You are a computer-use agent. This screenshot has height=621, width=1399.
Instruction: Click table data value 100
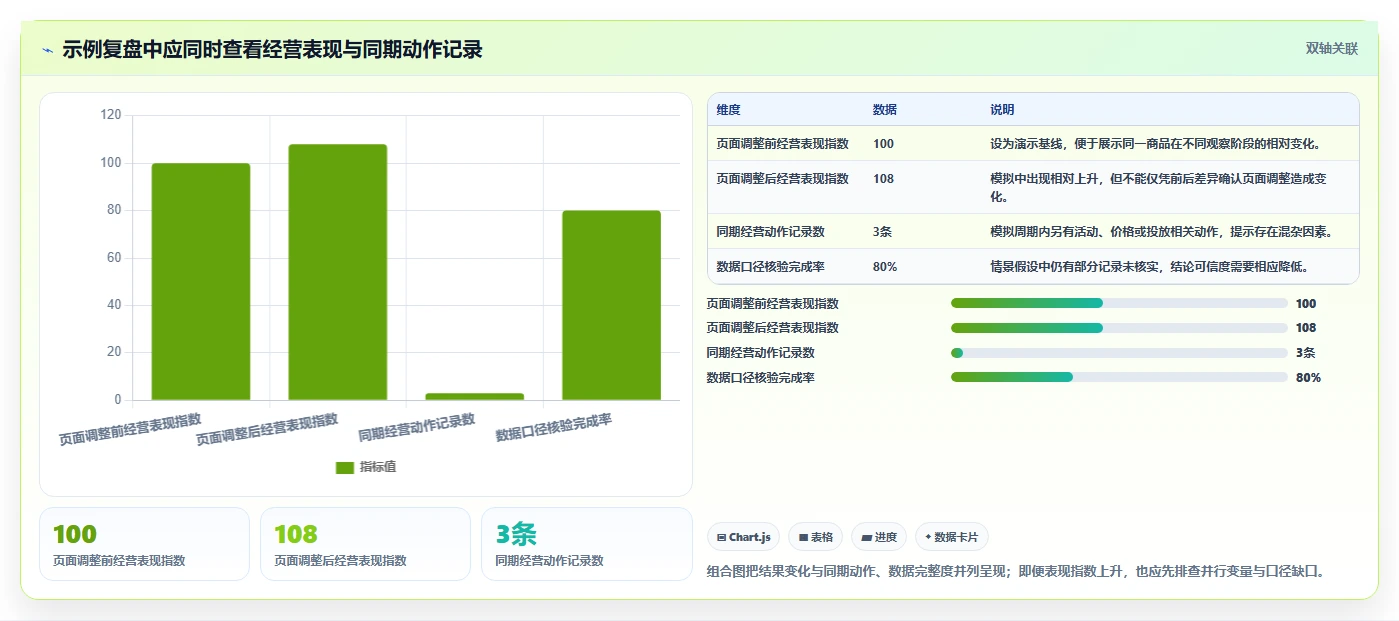(883, 144)
